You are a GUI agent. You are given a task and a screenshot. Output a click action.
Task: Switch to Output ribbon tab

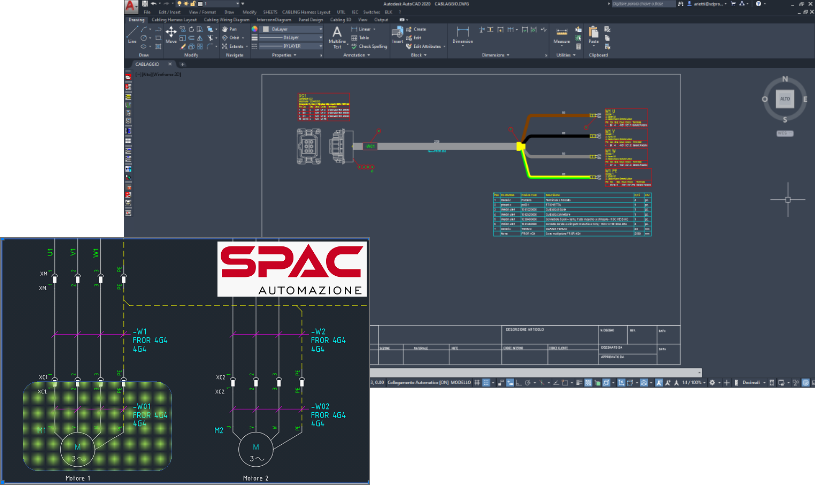click(x=381, y=20)
